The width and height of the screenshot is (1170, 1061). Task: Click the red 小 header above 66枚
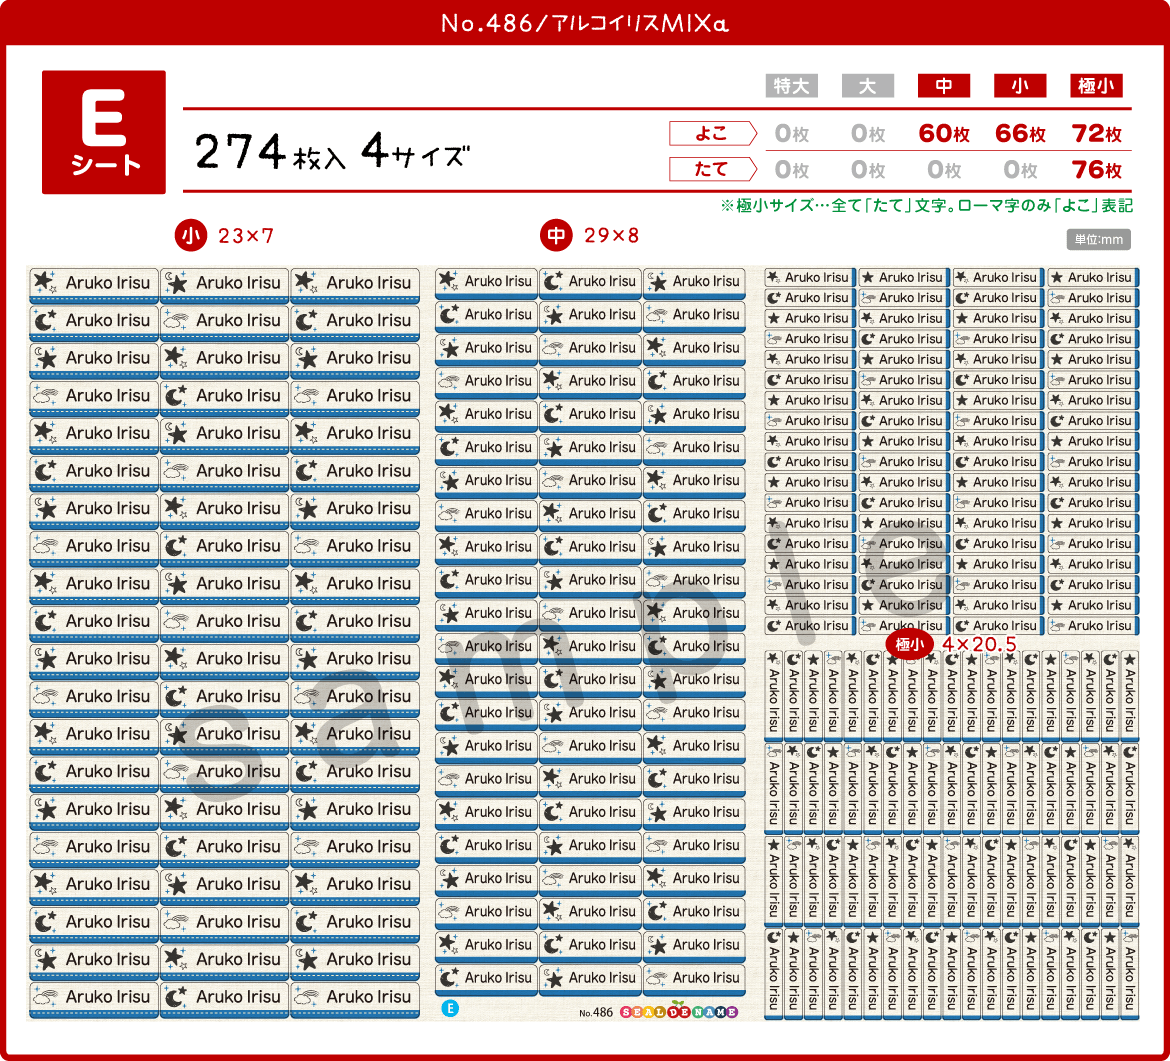pyautogui.click(x=1020, y=86)
